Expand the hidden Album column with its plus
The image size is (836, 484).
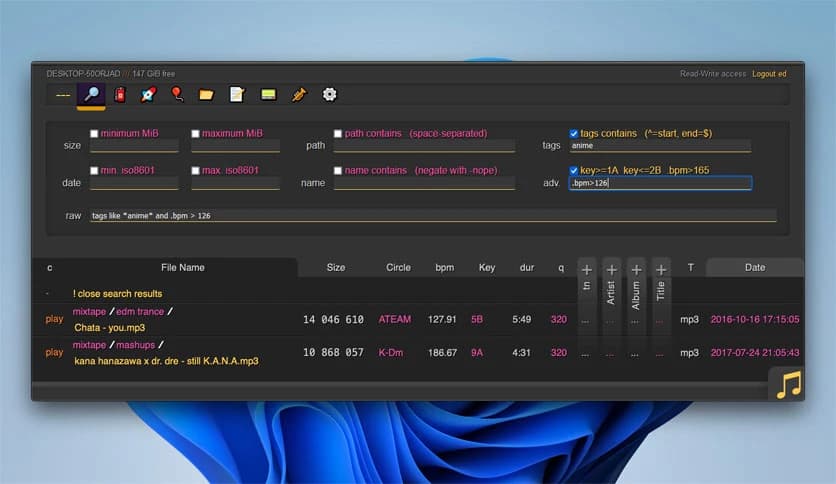[x=636, y=270]
